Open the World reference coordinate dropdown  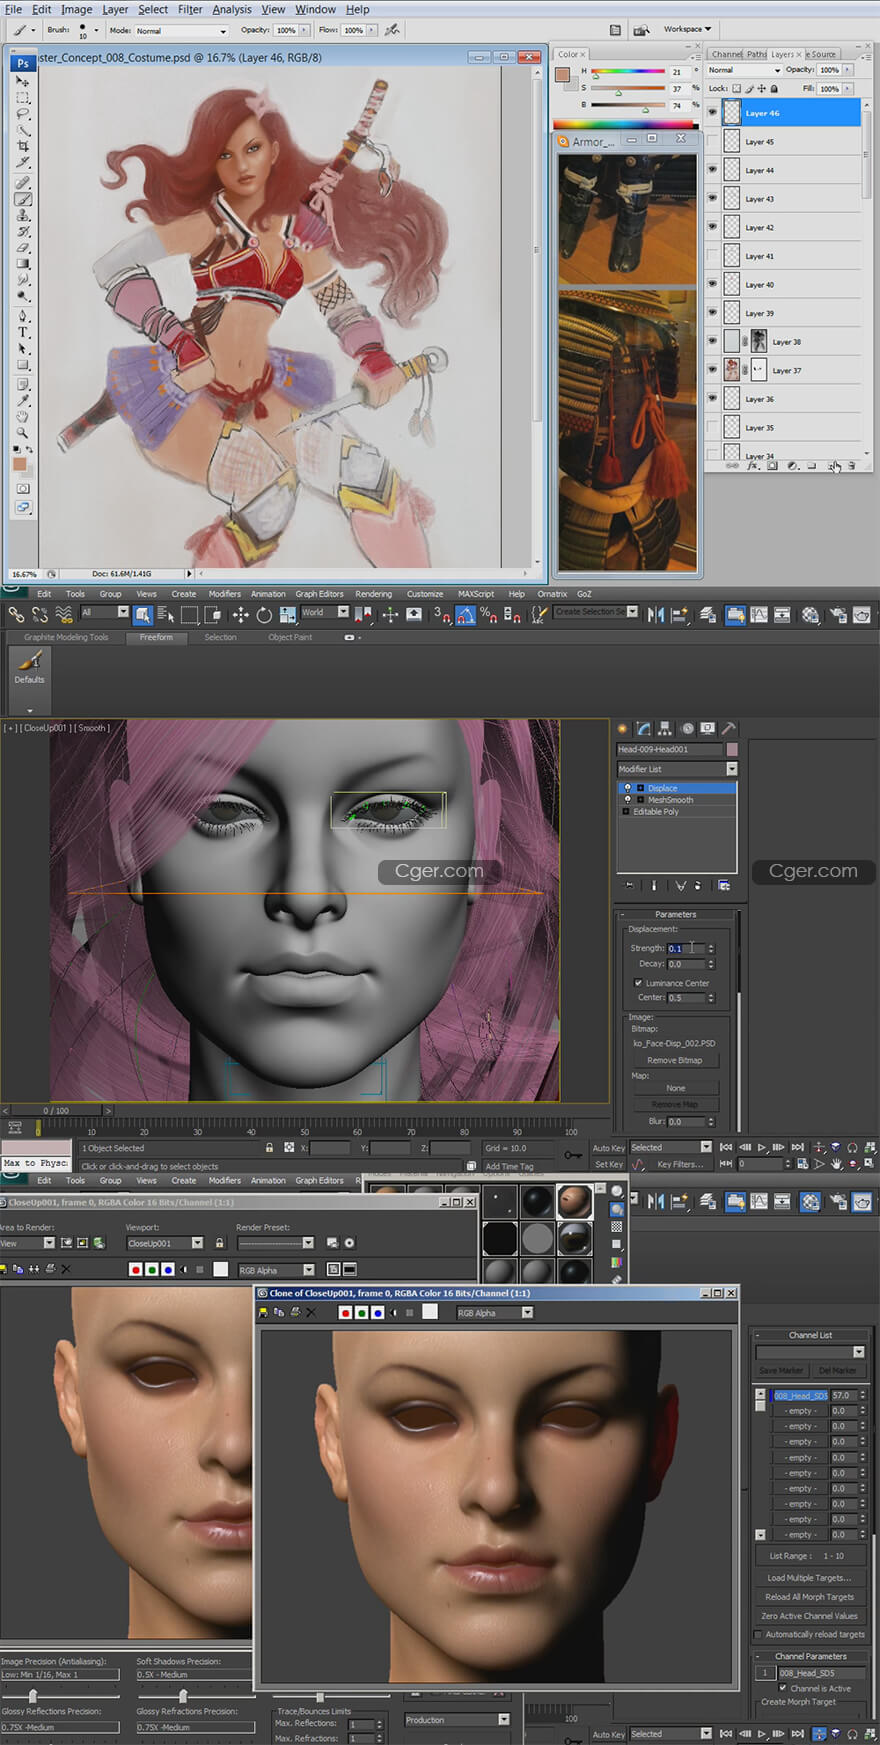click(324, 612)
